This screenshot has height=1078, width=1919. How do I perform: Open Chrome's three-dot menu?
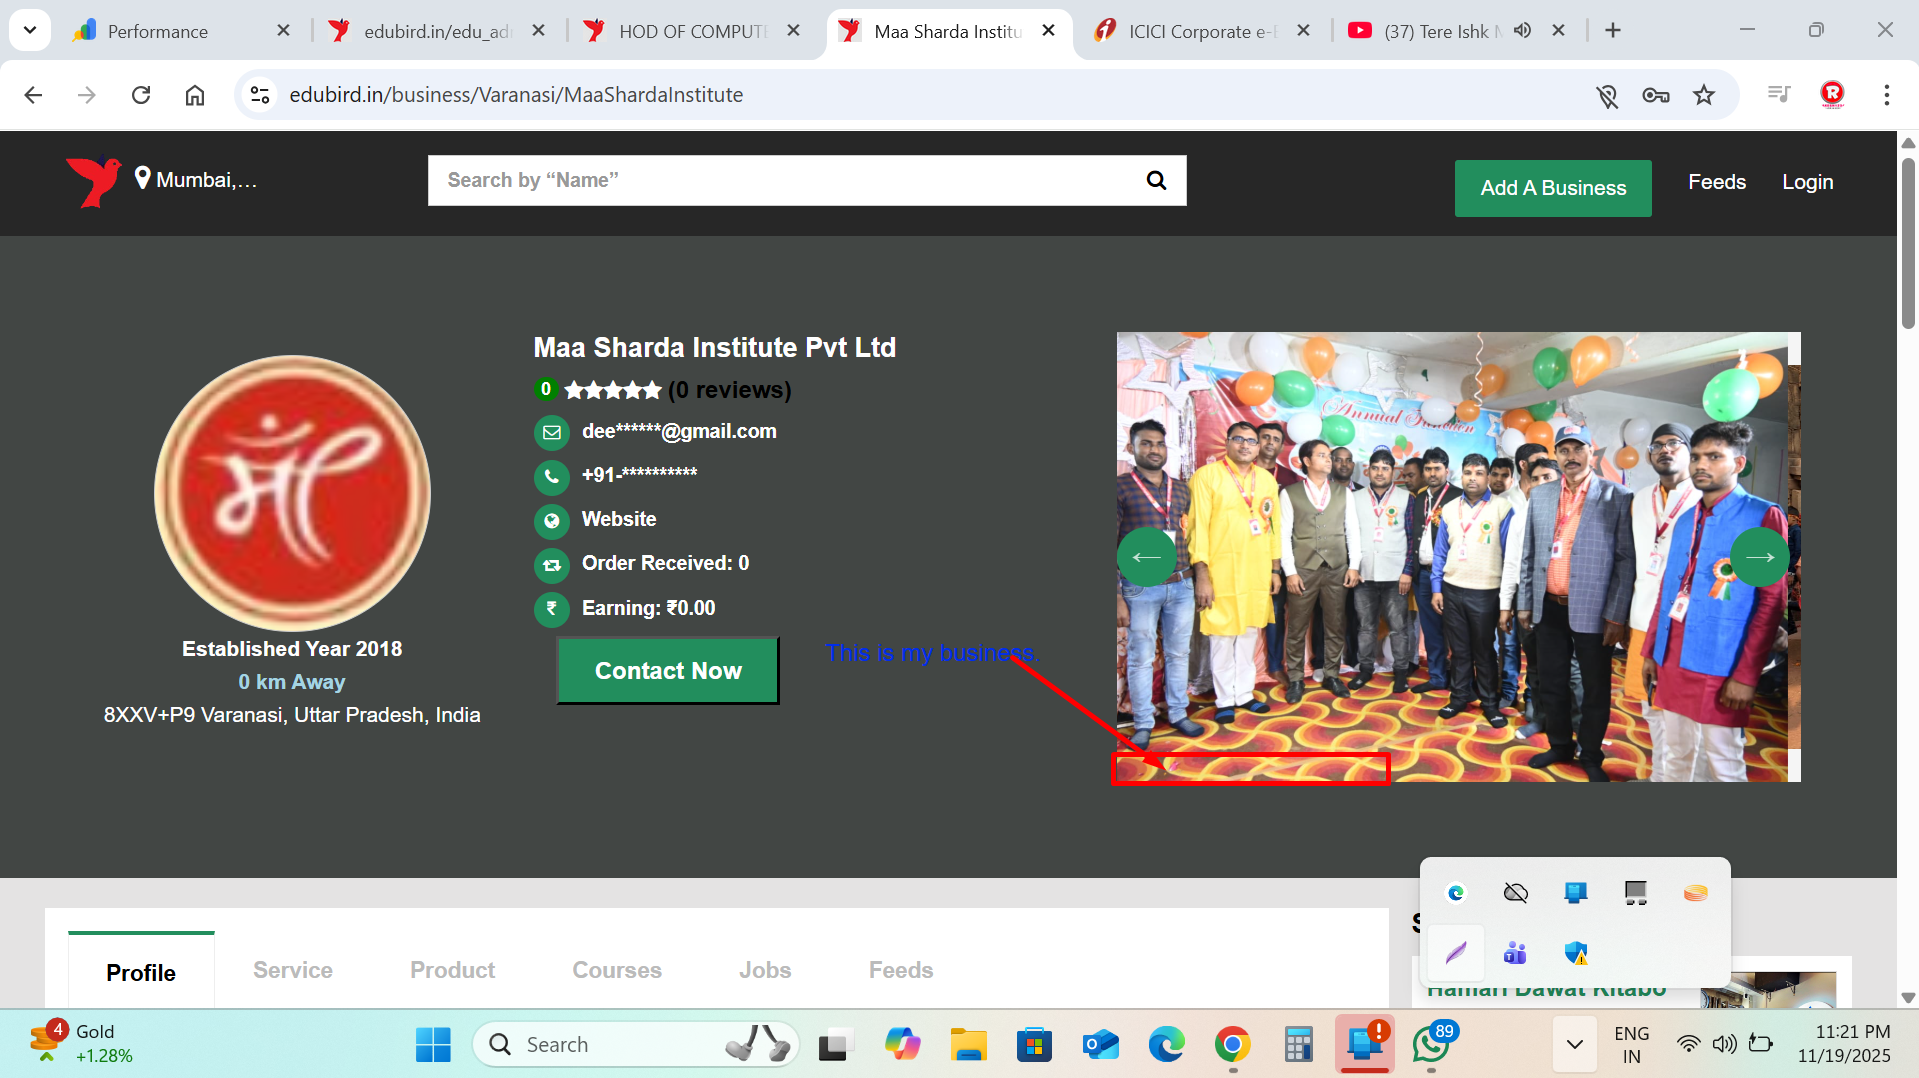[1886, 95]
